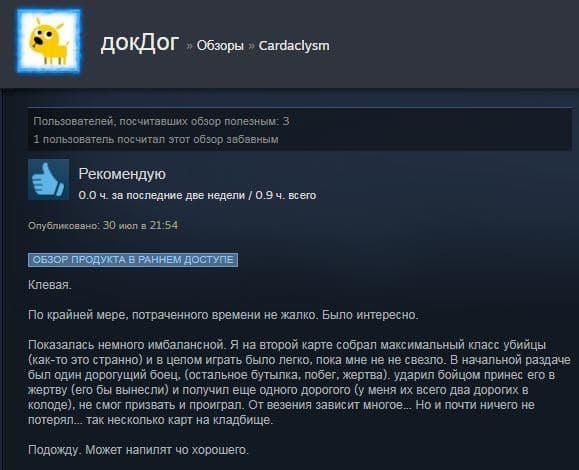Open the yellow dog avatar profile picture
The image size is (579, 470).
49,41
